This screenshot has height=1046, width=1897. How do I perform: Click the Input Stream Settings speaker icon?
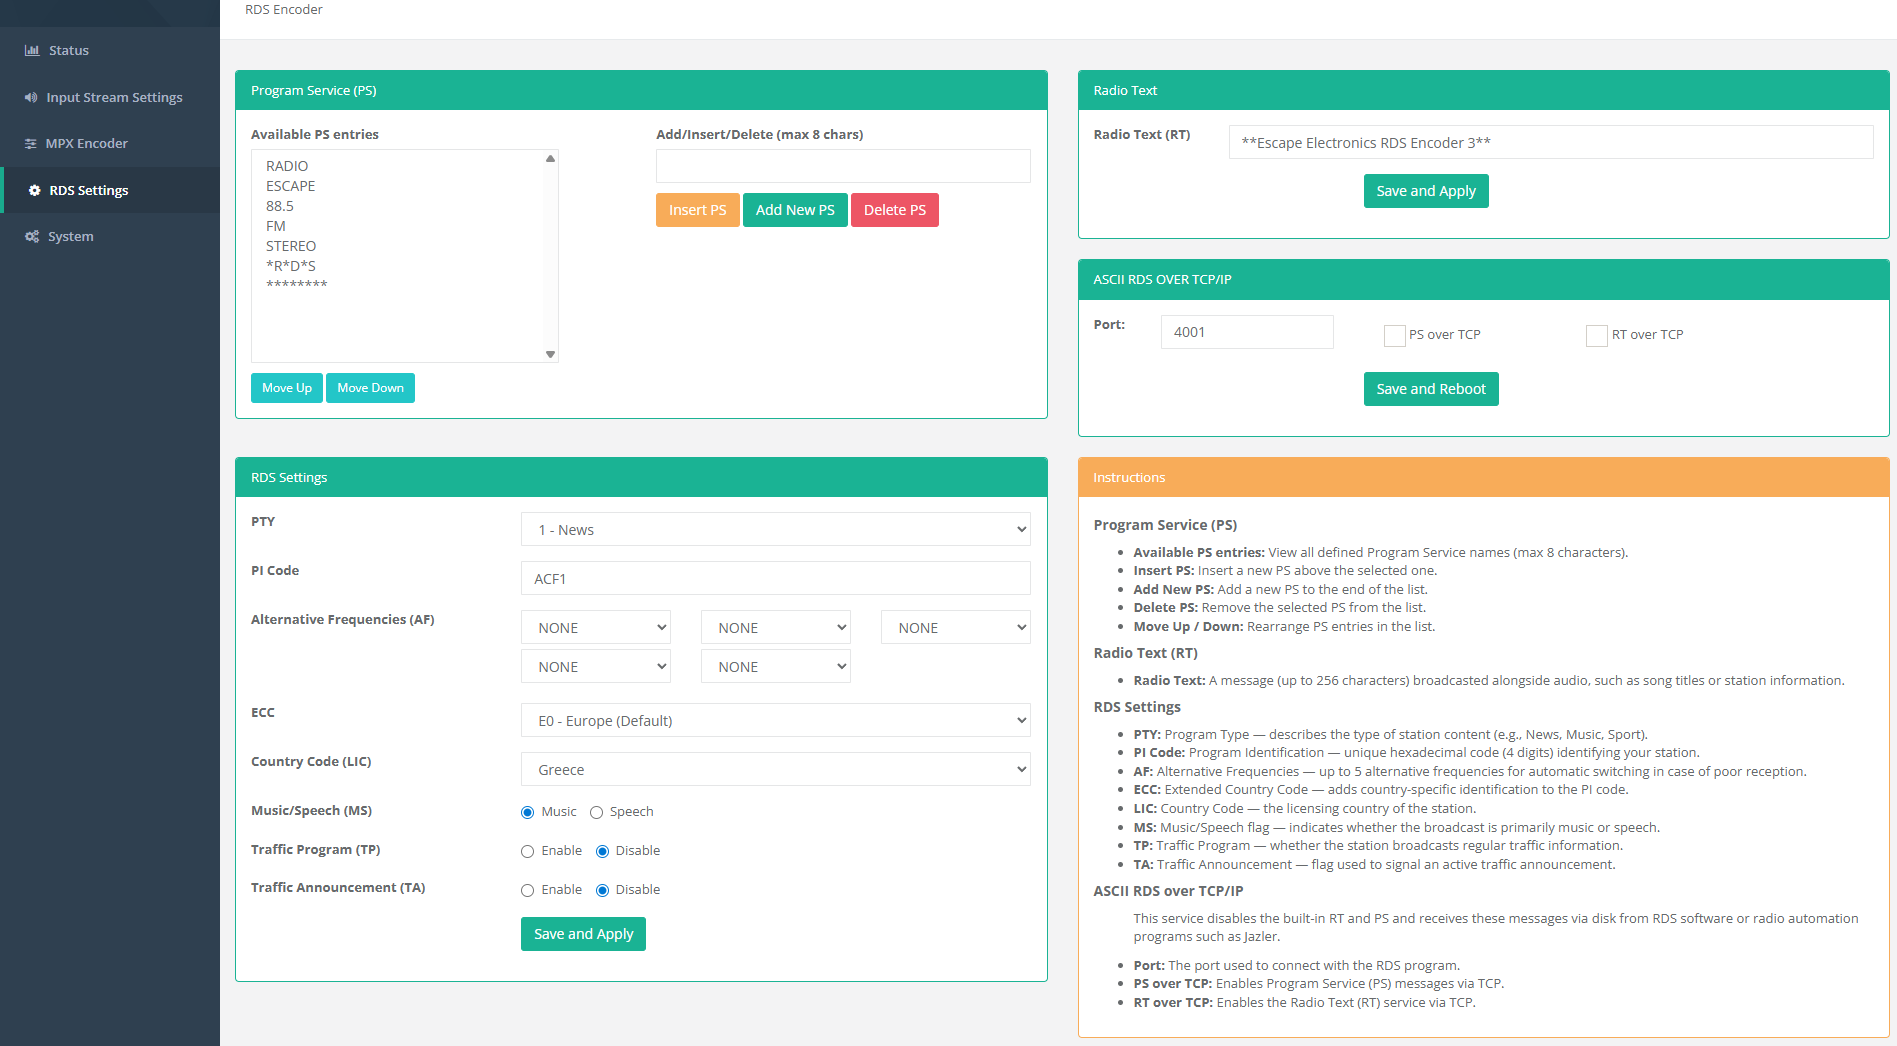tap(31, 97)
